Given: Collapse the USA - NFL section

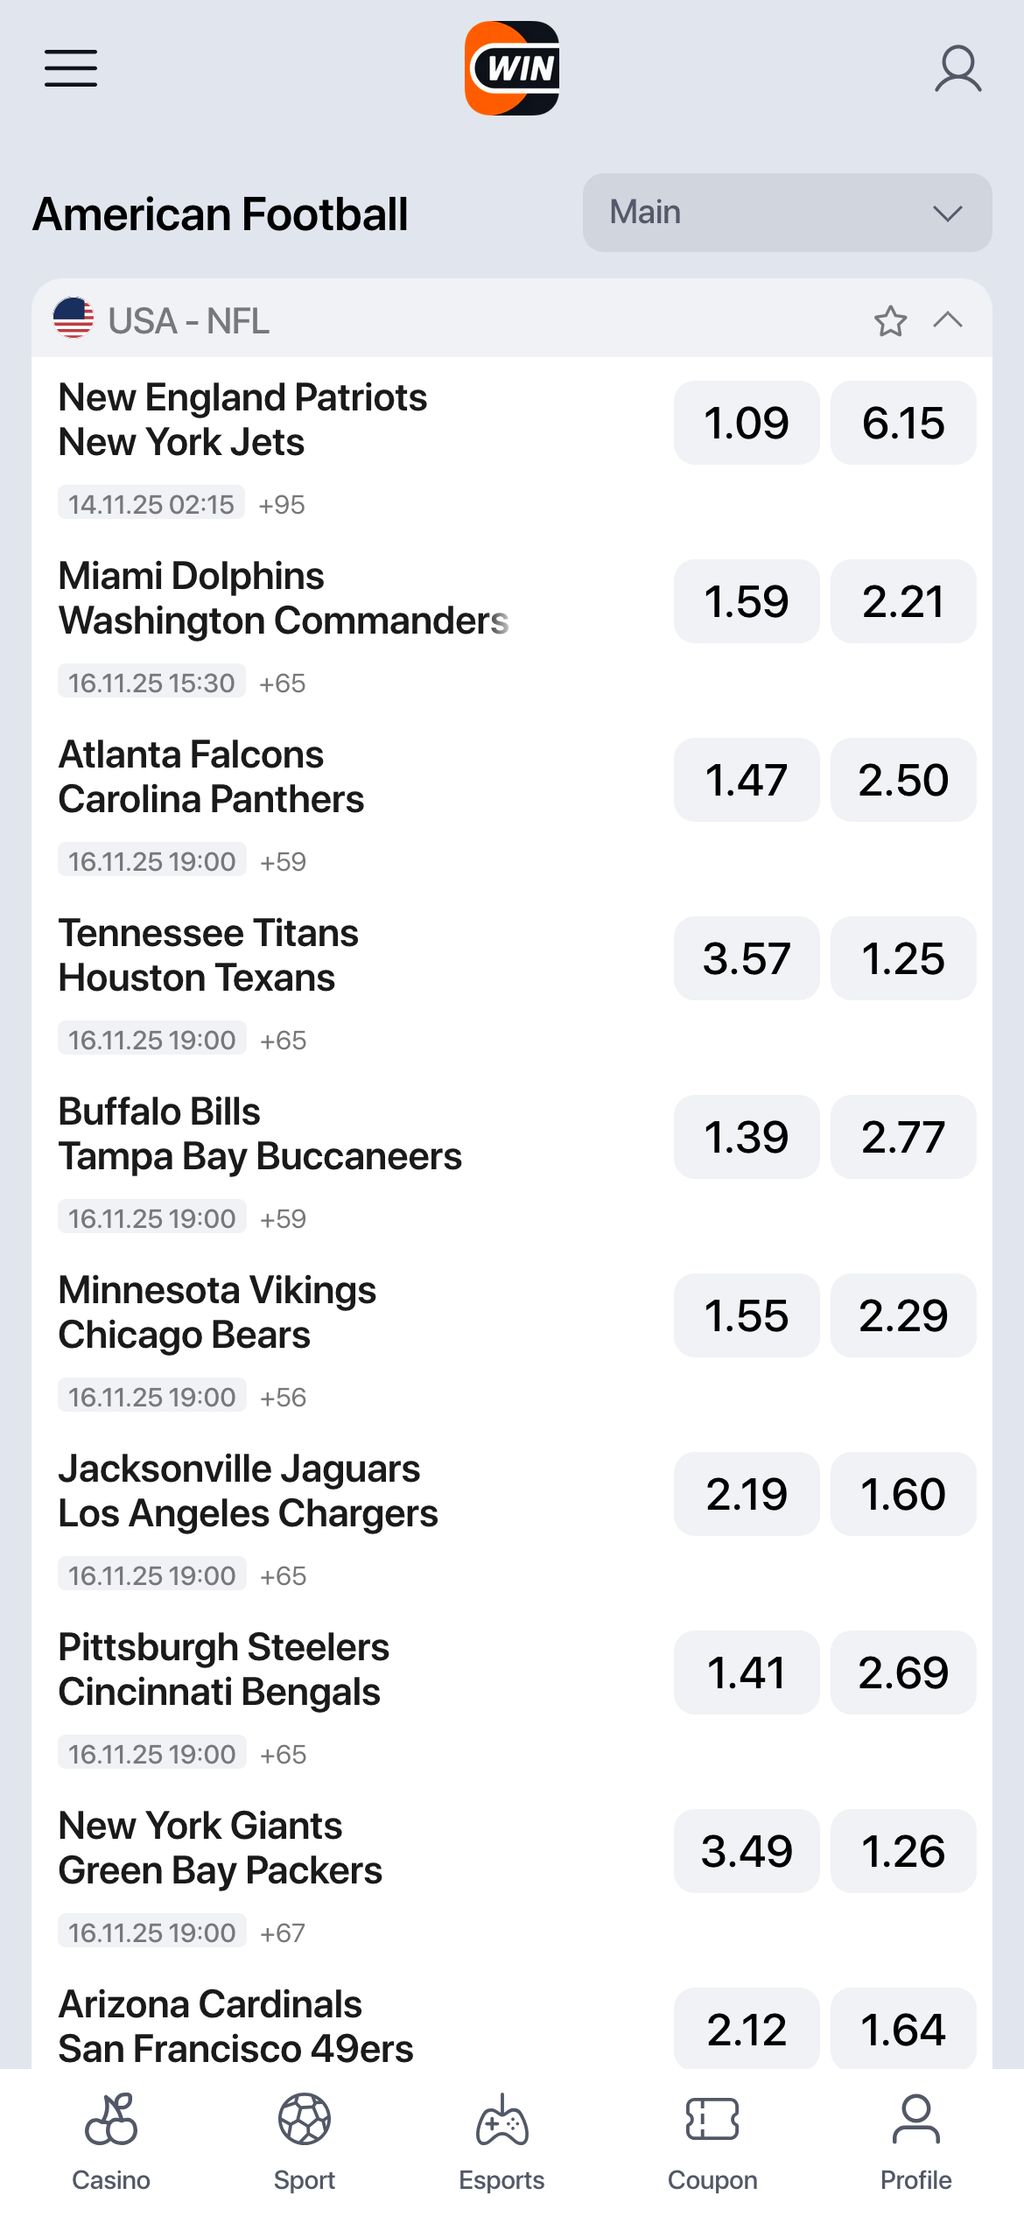Looking at the screenshot, I should click(948, 320).
